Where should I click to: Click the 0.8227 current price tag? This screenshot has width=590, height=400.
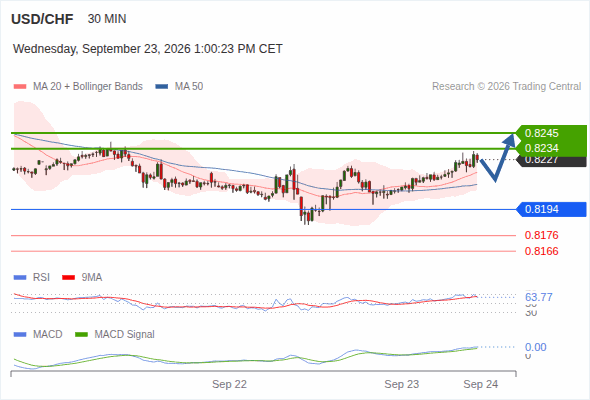pos(551,161)
